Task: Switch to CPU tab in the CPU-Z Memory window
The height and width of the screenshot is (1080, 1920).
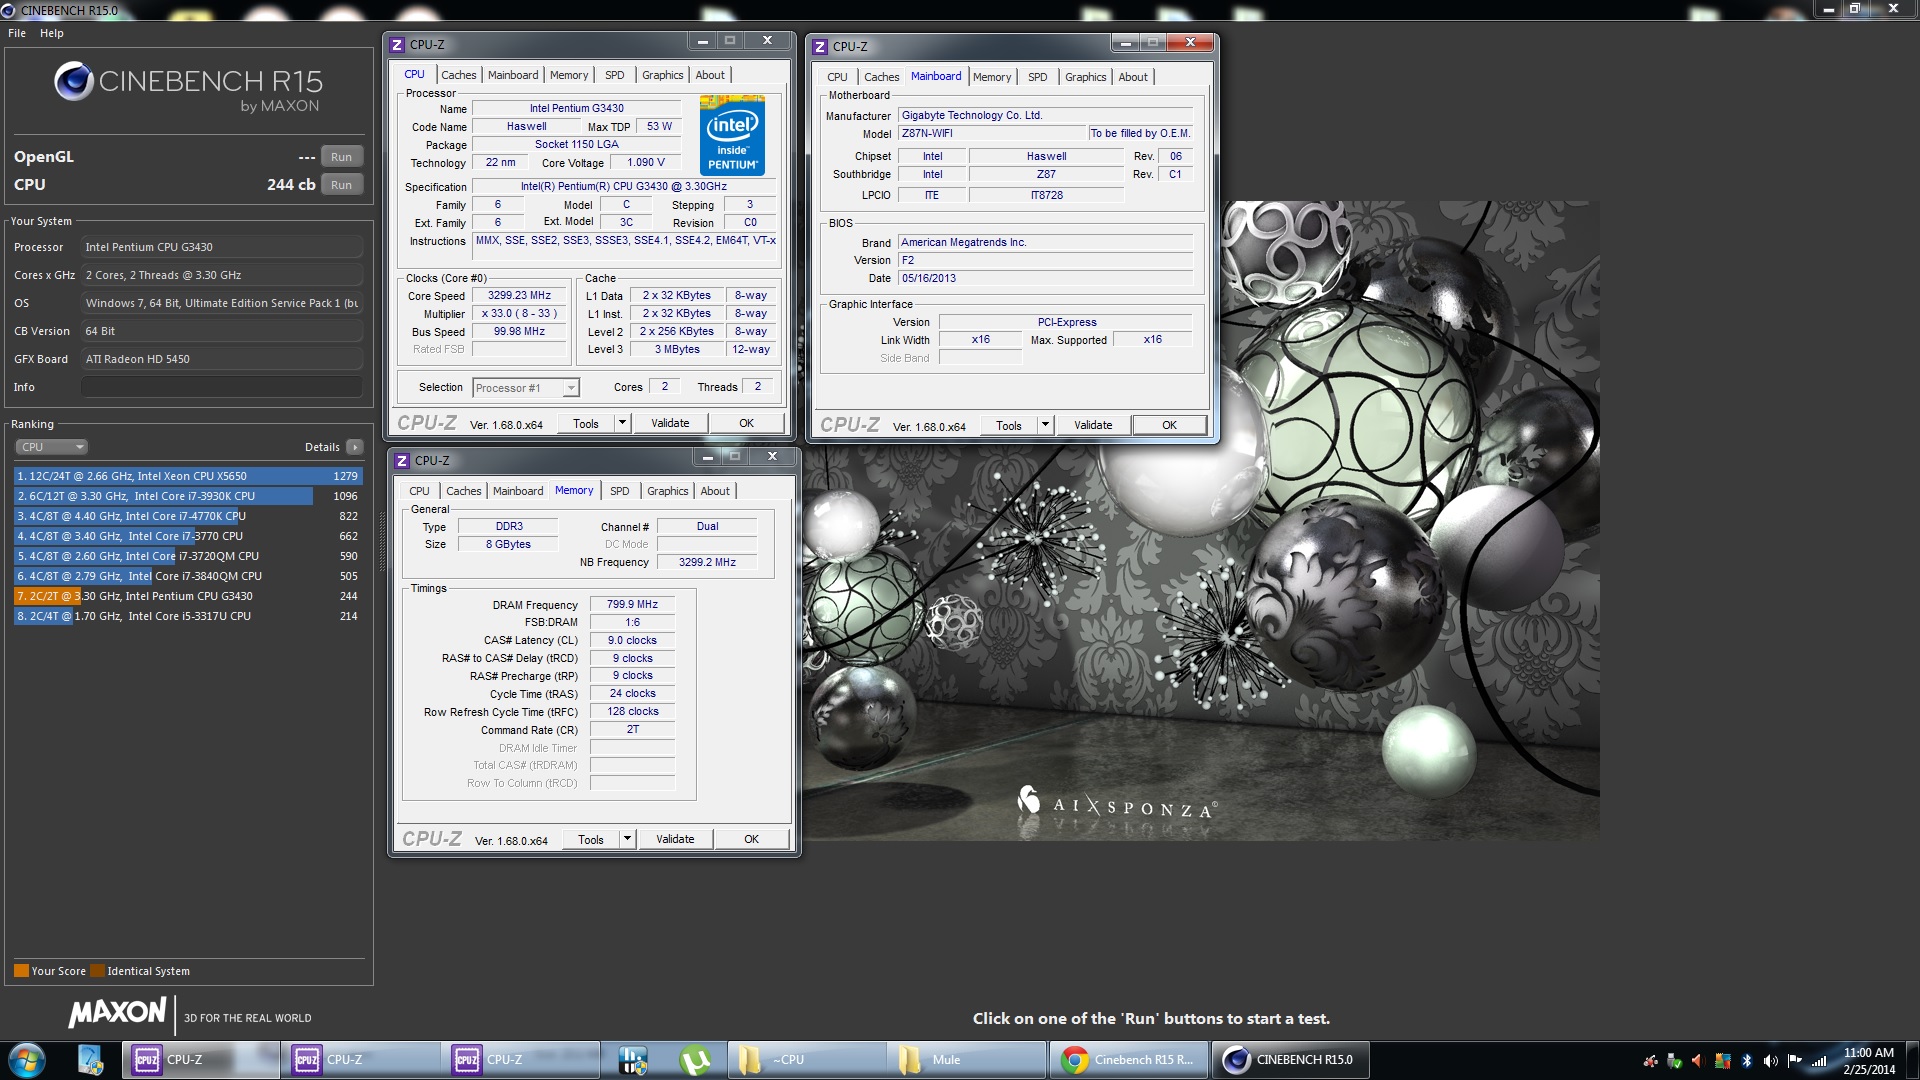Action: [419, 491]
